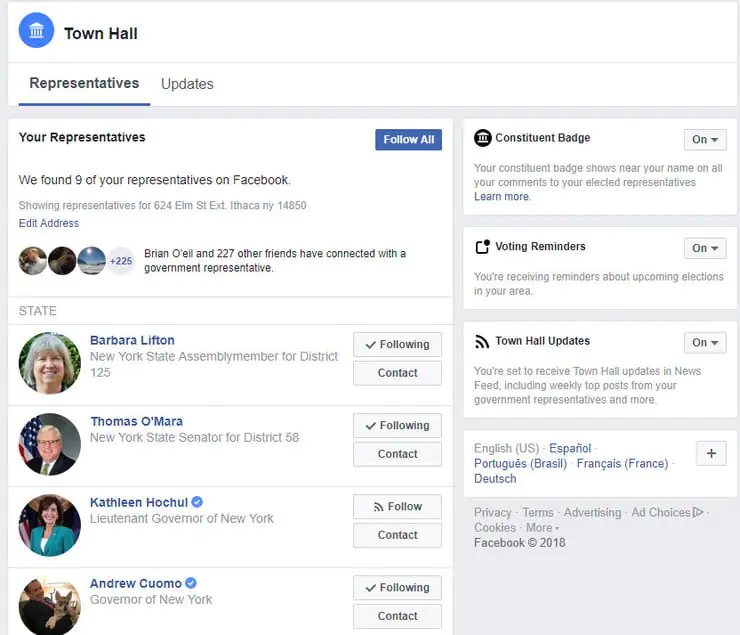The height and width of the screenshot is (635, 740).
Task: Open Kathleen Hochul's name link
Action: (x=139, y=502)
